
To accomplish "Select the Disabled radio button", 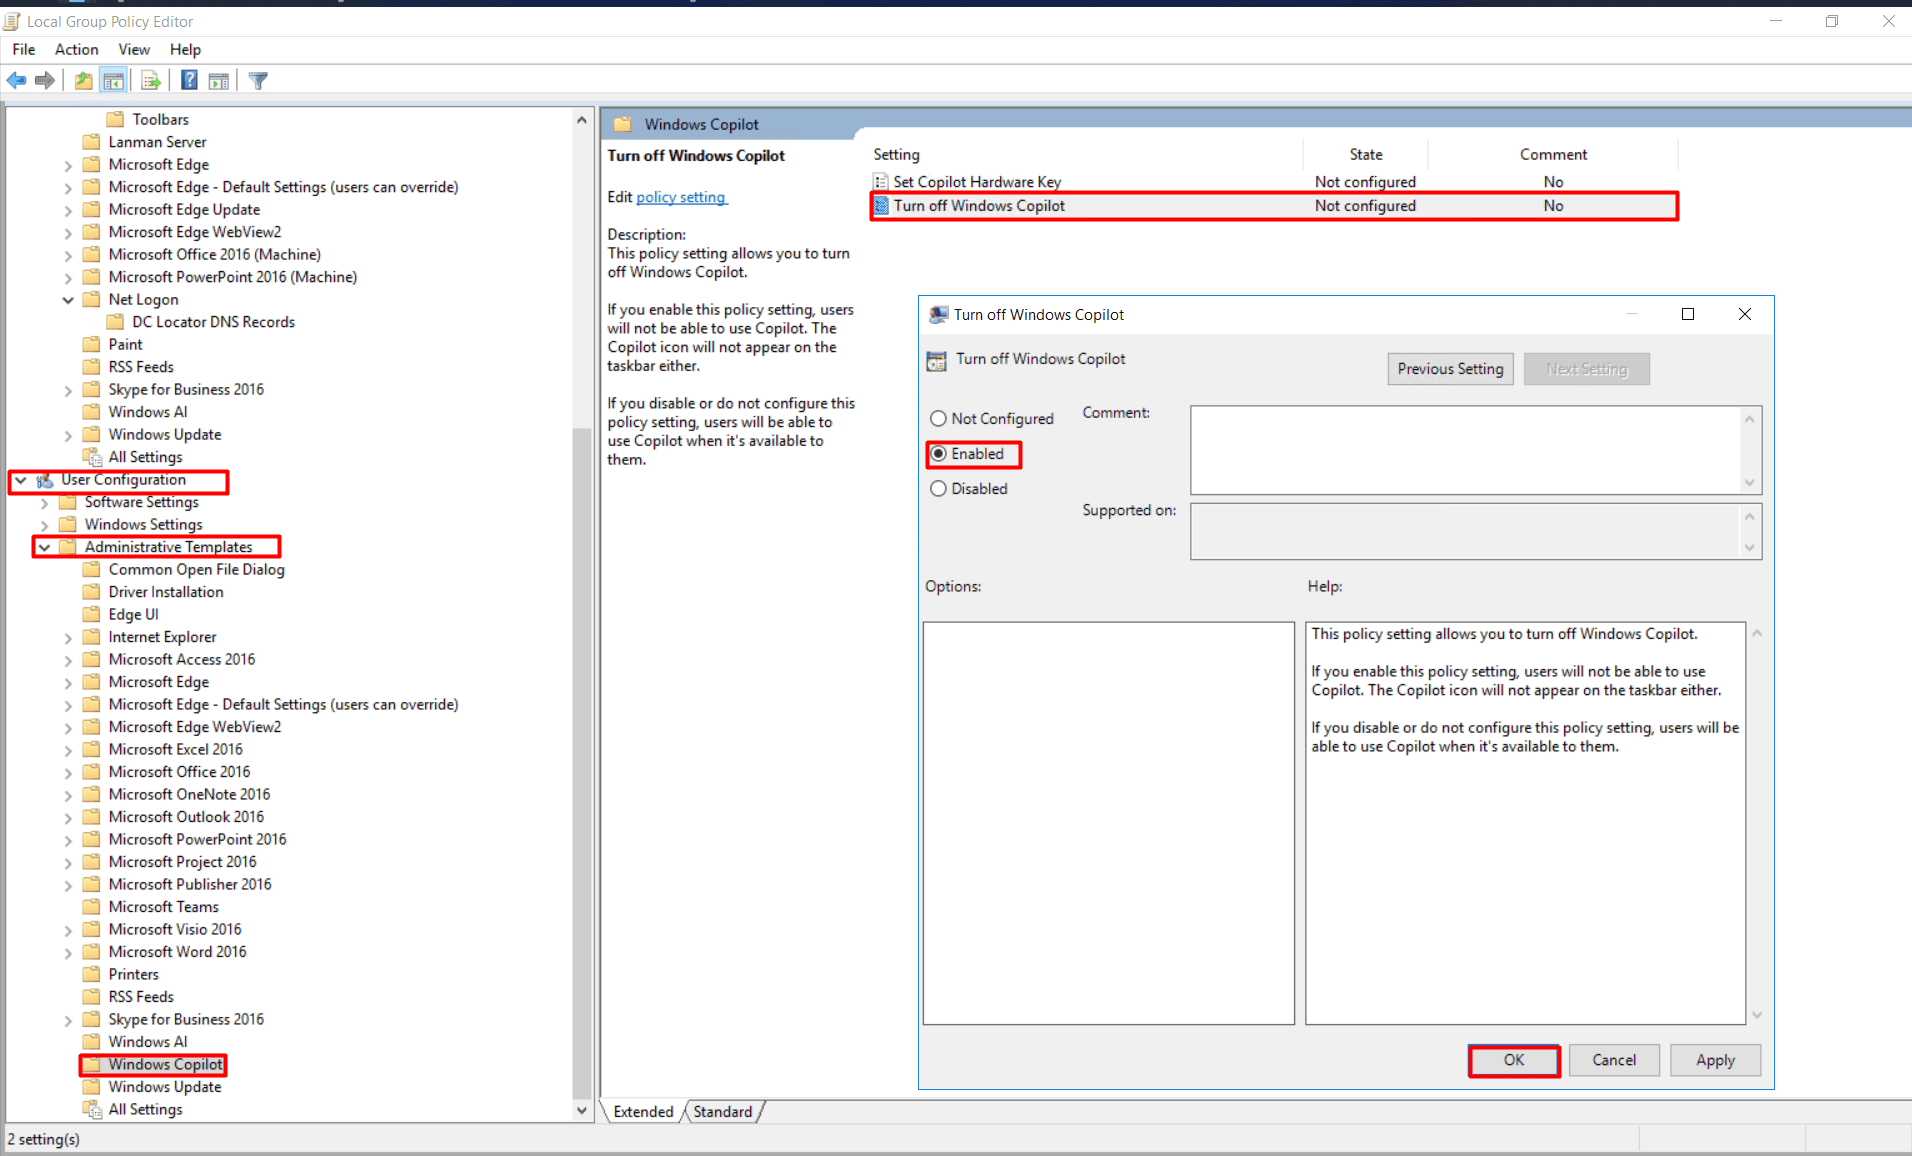I will click(939, 488).
